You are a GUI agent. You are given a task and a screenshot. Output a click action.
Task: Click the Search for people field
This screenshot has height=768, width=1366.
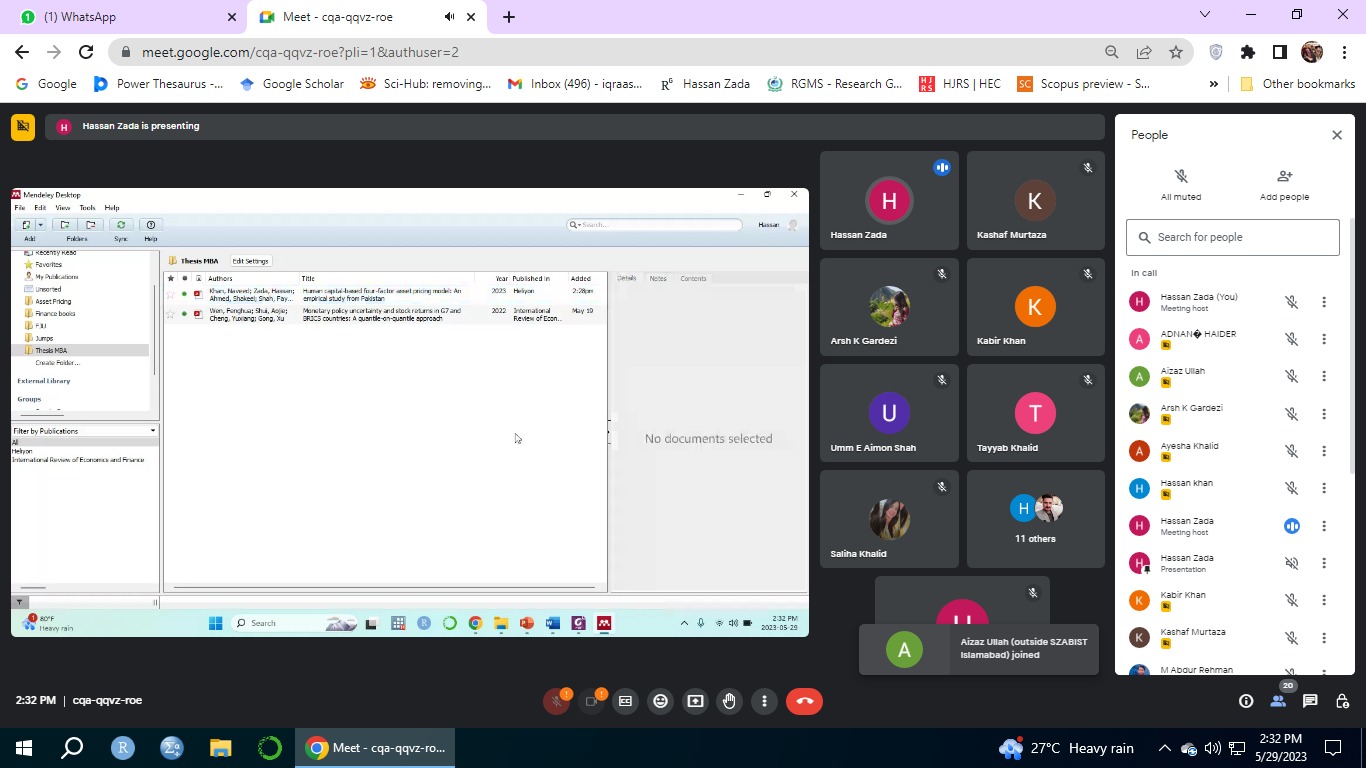pyautogui.click(x=1233, y=237)
